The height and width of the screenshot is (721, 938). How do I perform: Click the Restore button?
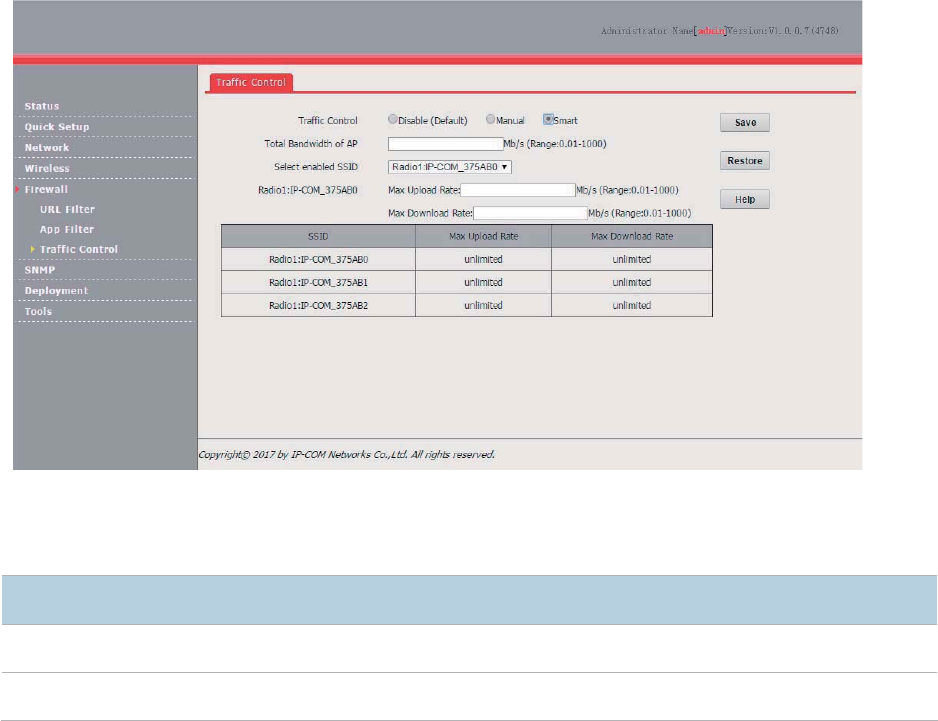(x=745, y=161)
